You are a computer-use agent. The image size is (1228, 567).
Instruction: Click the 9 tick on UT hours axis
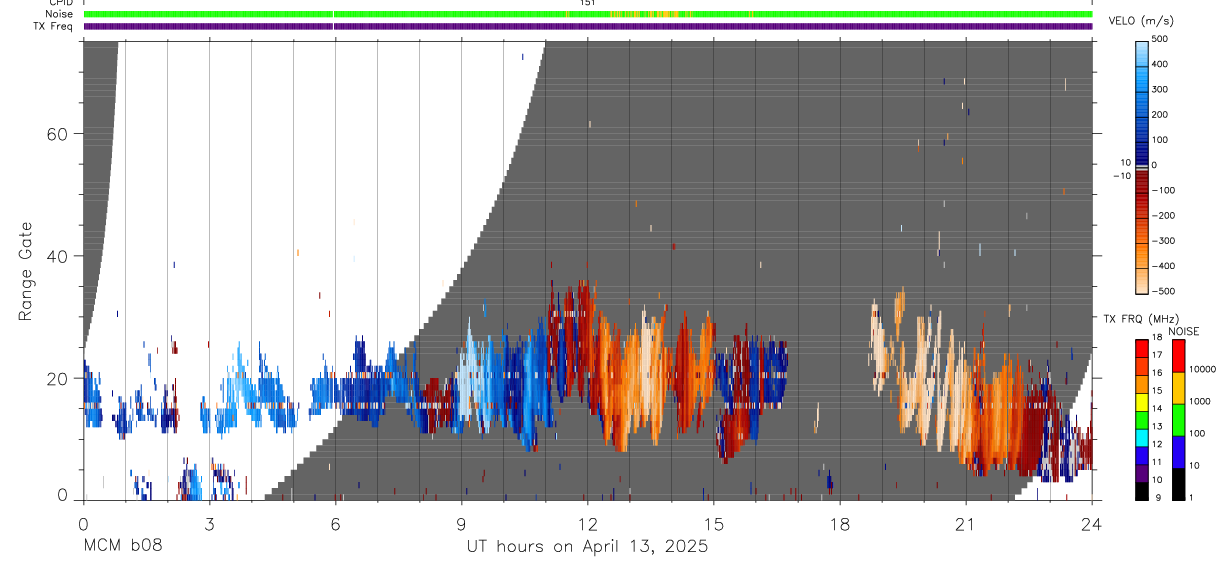(x=461, y=523)
